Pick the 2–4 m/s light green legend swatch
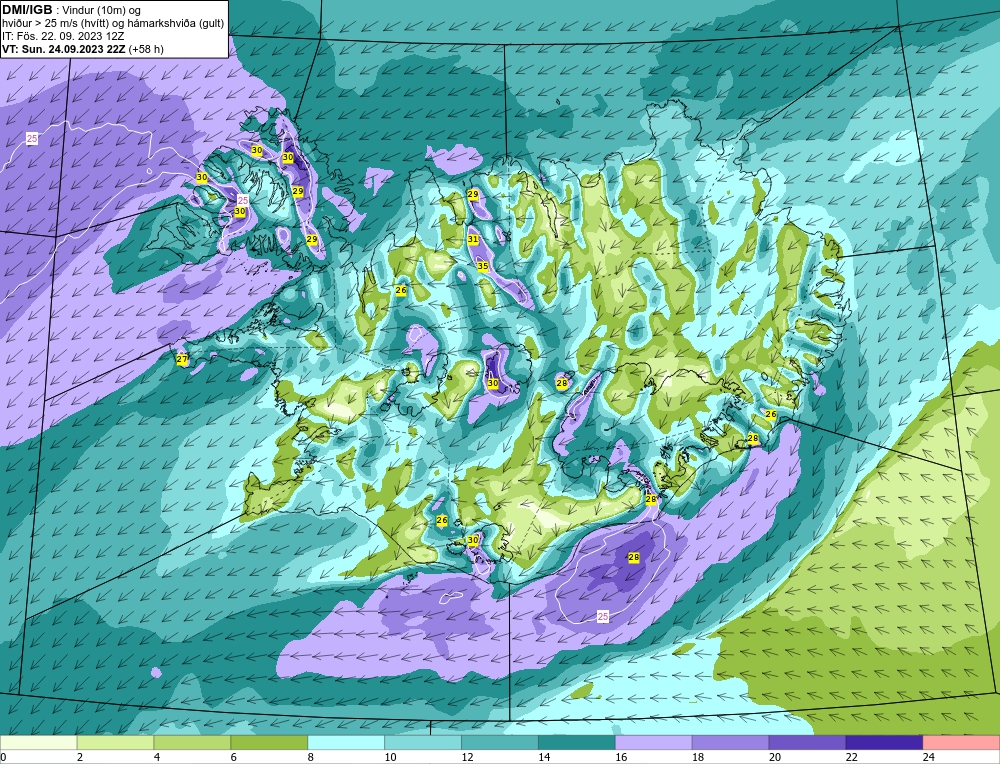The height and width of the screenshot is (764, 1000). pos(115,742)
